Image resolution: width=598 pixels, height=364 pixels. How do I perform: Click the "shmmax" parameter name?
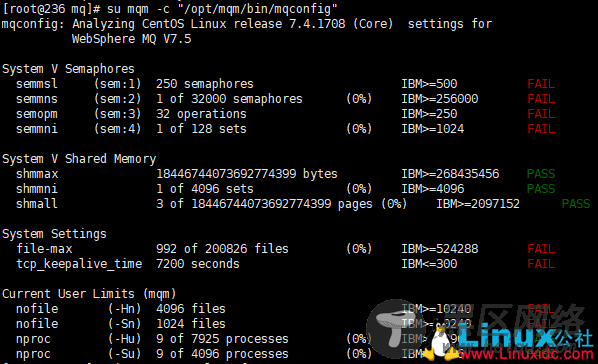click(37, 174)
